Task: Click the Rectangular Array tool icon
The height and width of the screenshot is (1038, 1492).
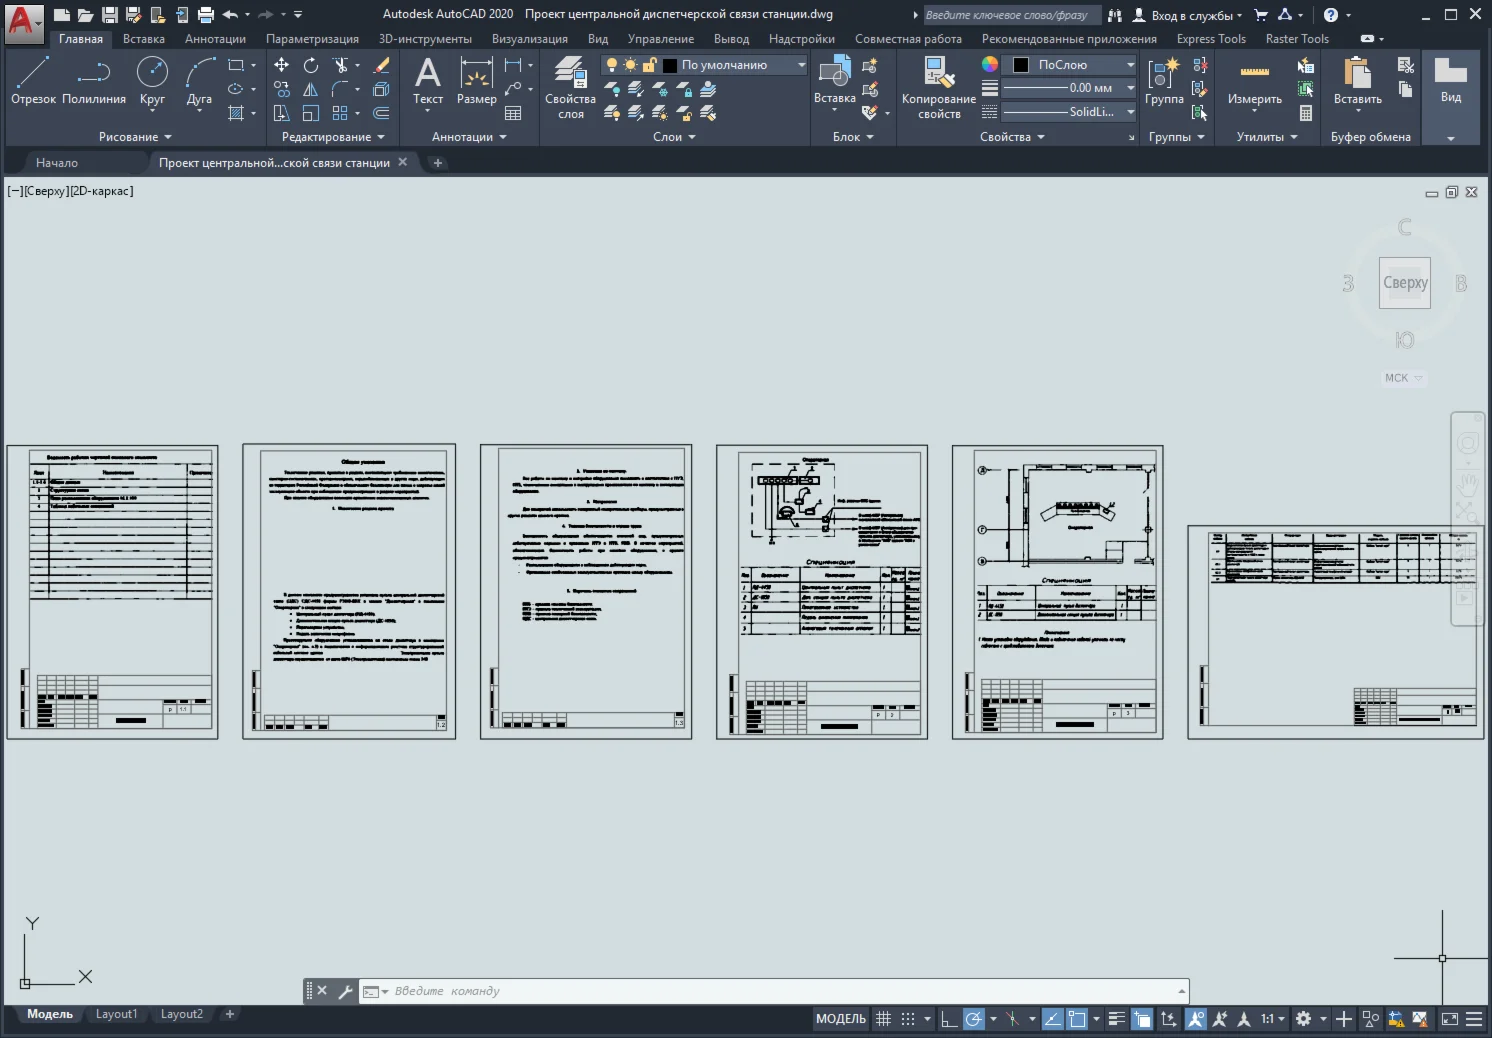Action: (341, 113)
